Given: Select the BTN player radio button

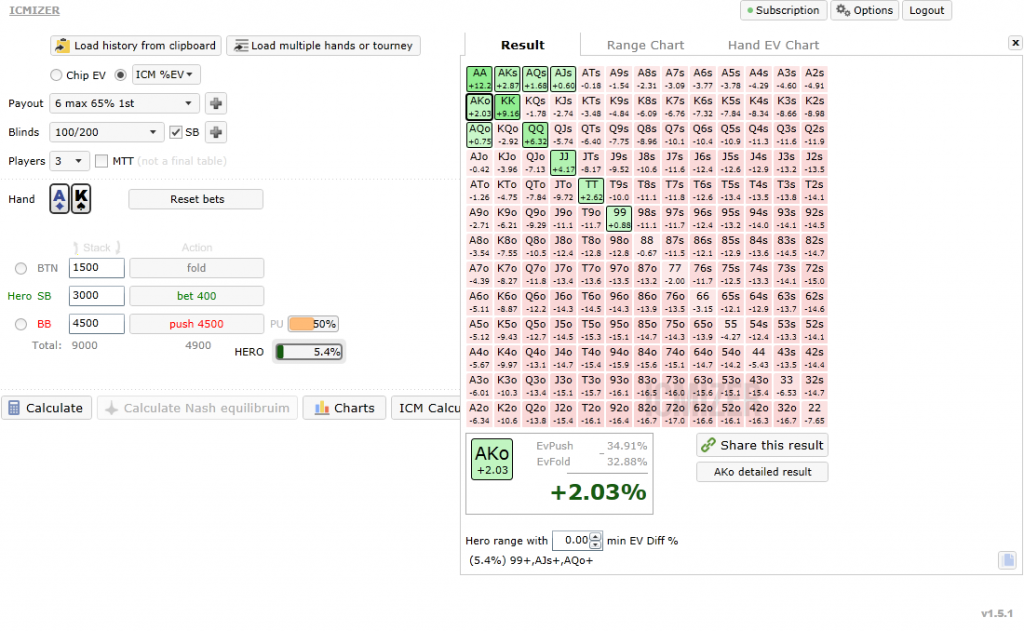Looking at the screenshot, I should (21, 268).
